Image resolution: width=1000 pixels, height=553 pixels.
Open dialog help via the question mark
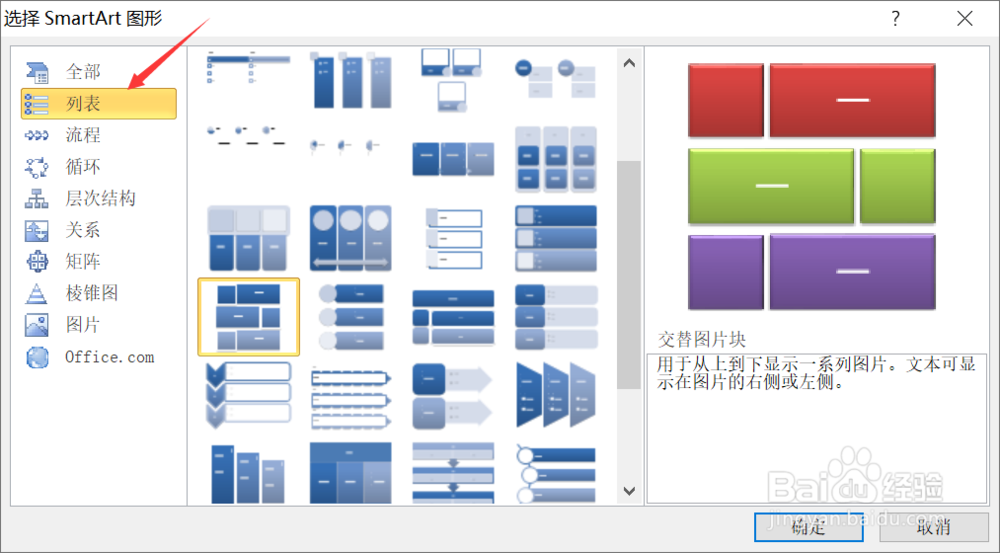coord(895,18)
